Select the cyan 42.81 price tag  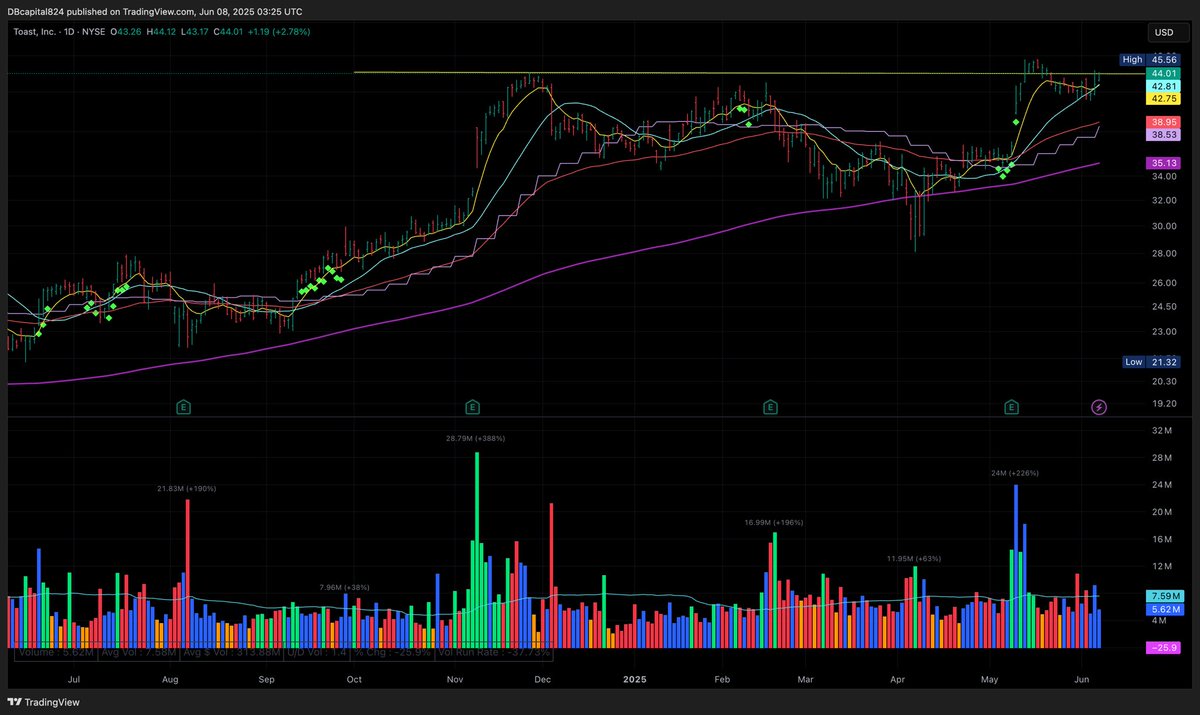(x=1163, y=86)
